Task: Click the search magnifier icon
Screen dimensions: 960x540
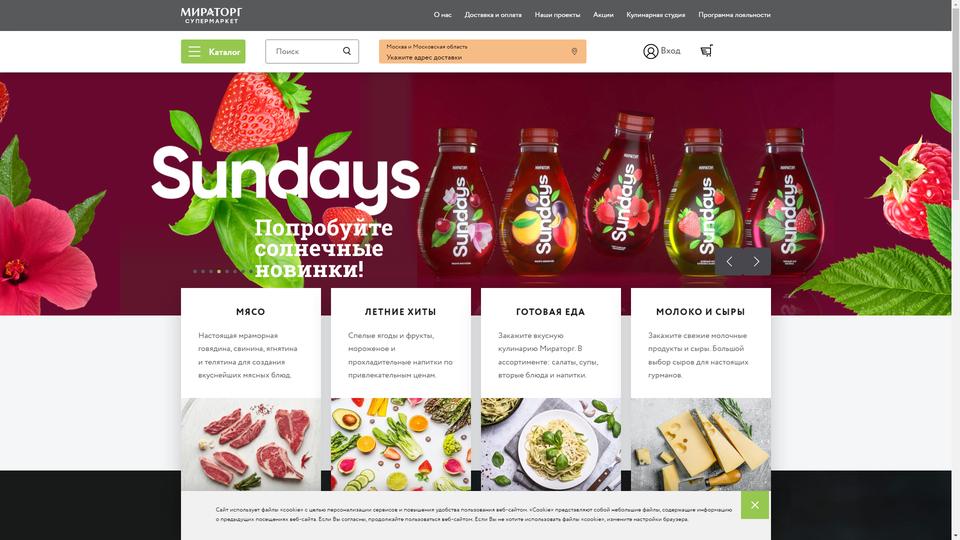Action: 347,51
